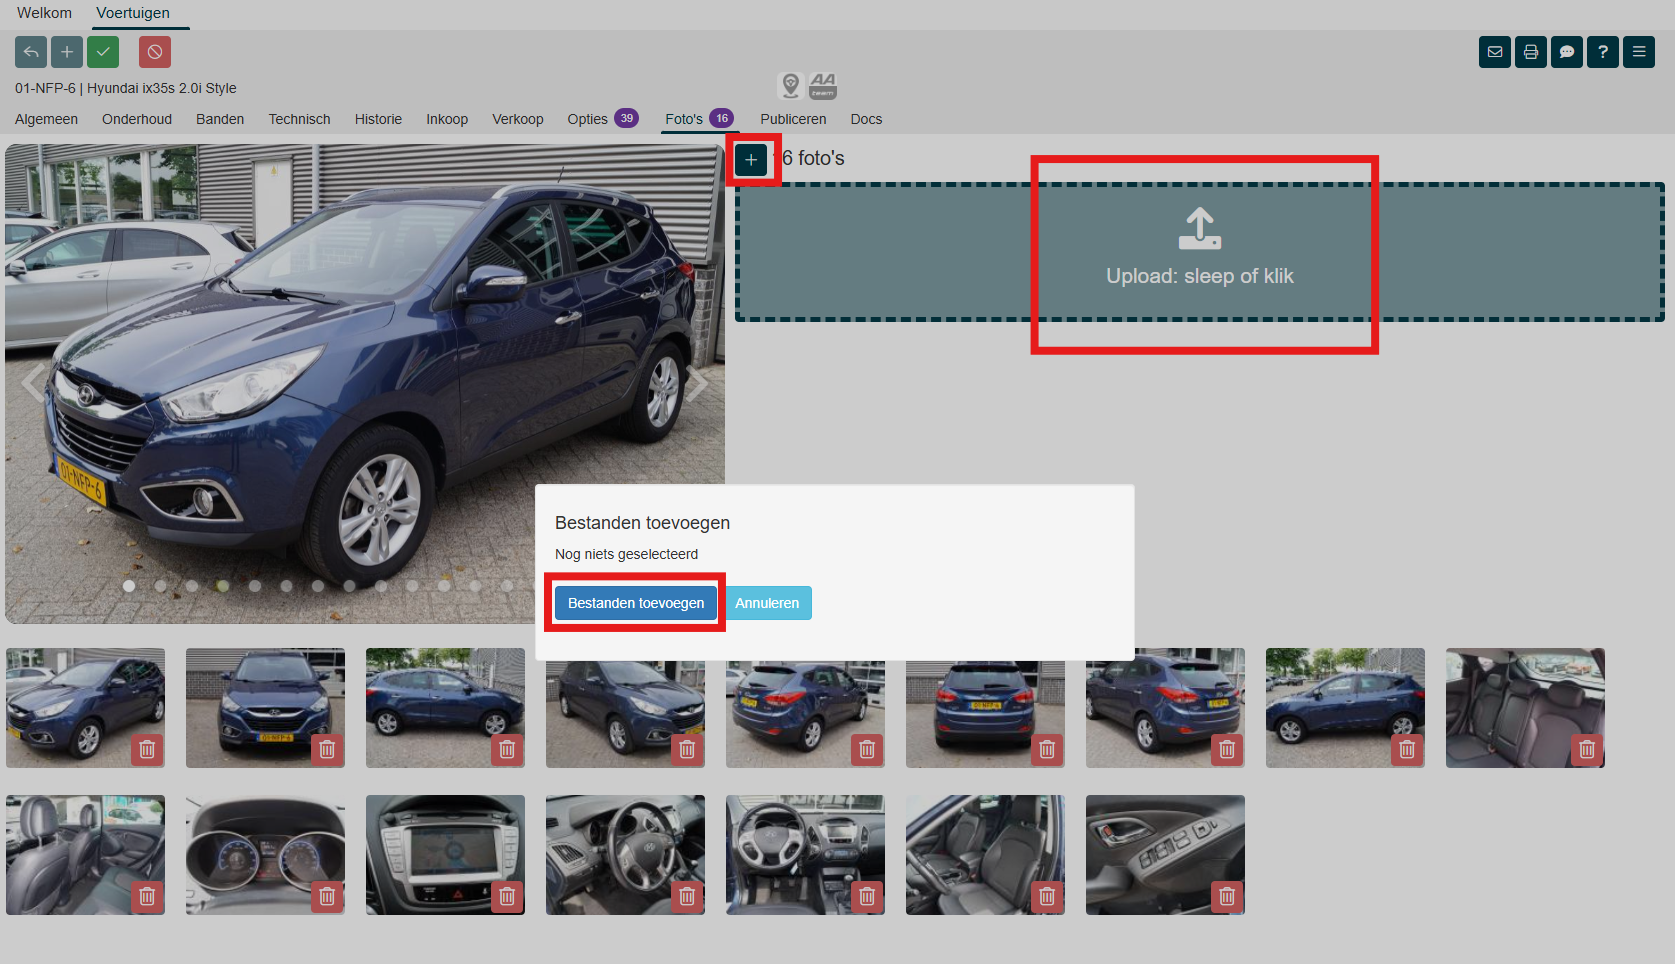Open the hamburger menu icon
The height and width of the screenshot is (964, 1675).
click(1639, 52)
